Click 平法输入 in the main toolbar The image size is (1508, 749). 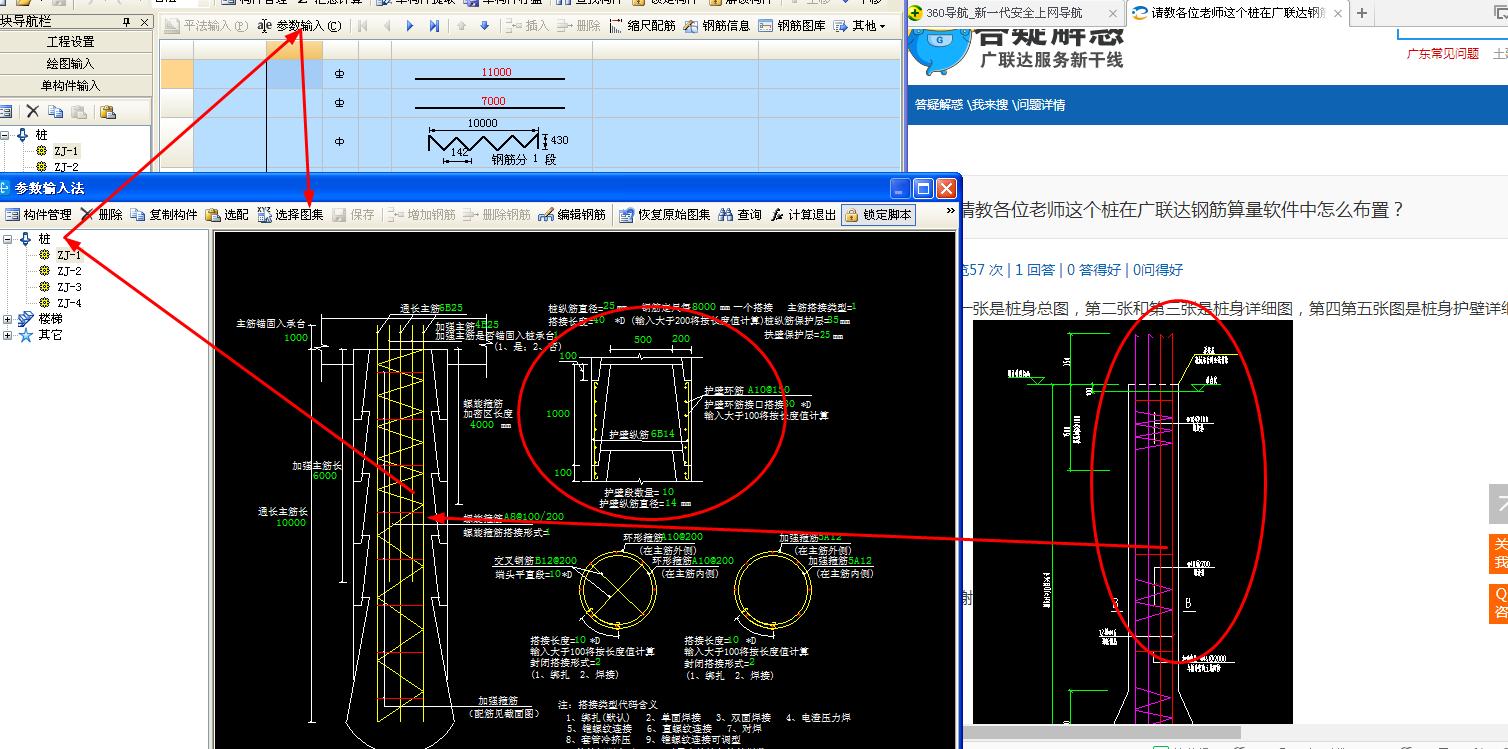(206, 26)
